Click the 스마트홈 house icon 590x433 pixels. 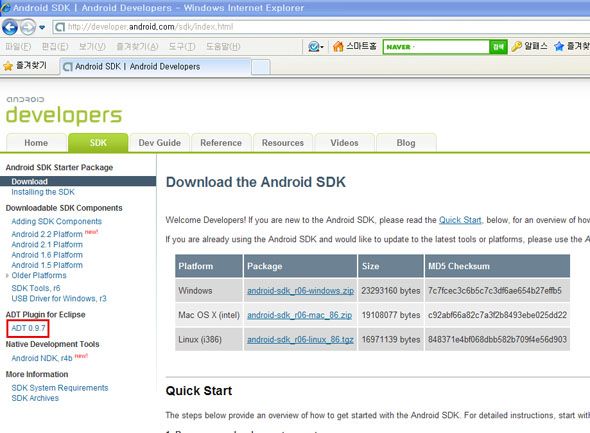[338, 47]
